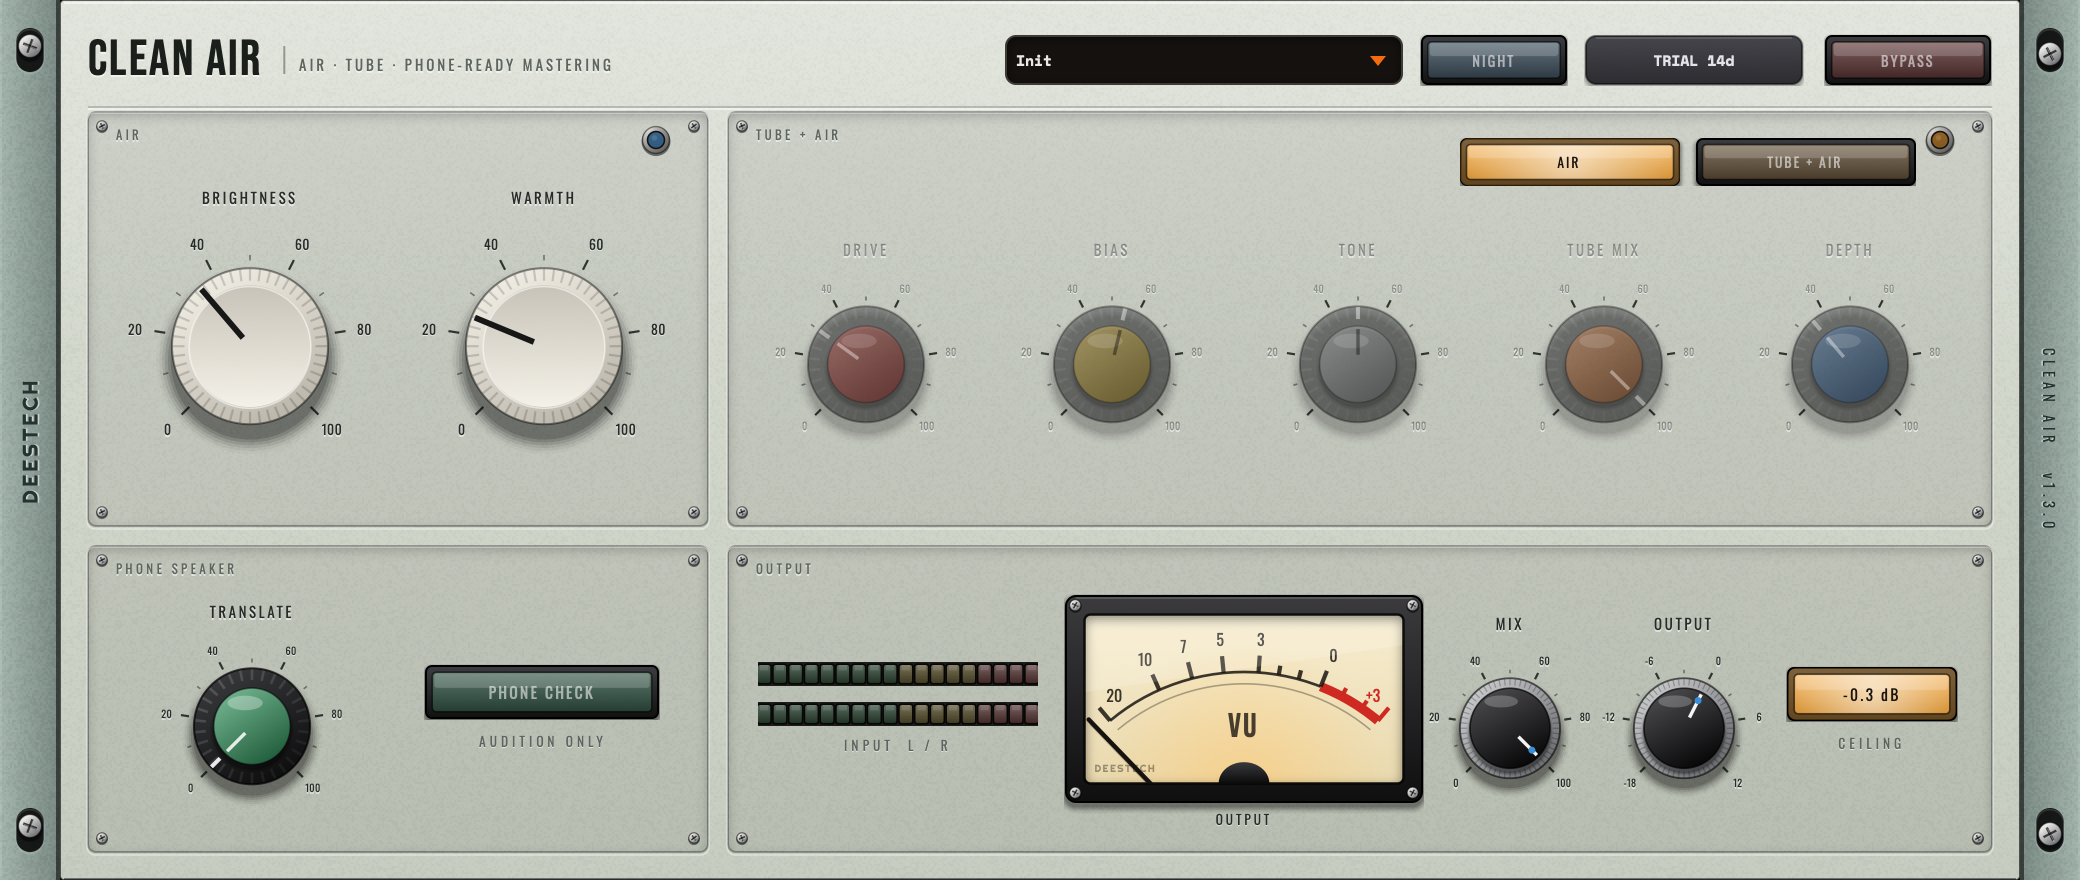Screen dimensions: 2080x880
Task: Click the CLEAN AIR plugin title
Action: click(174, 58)
